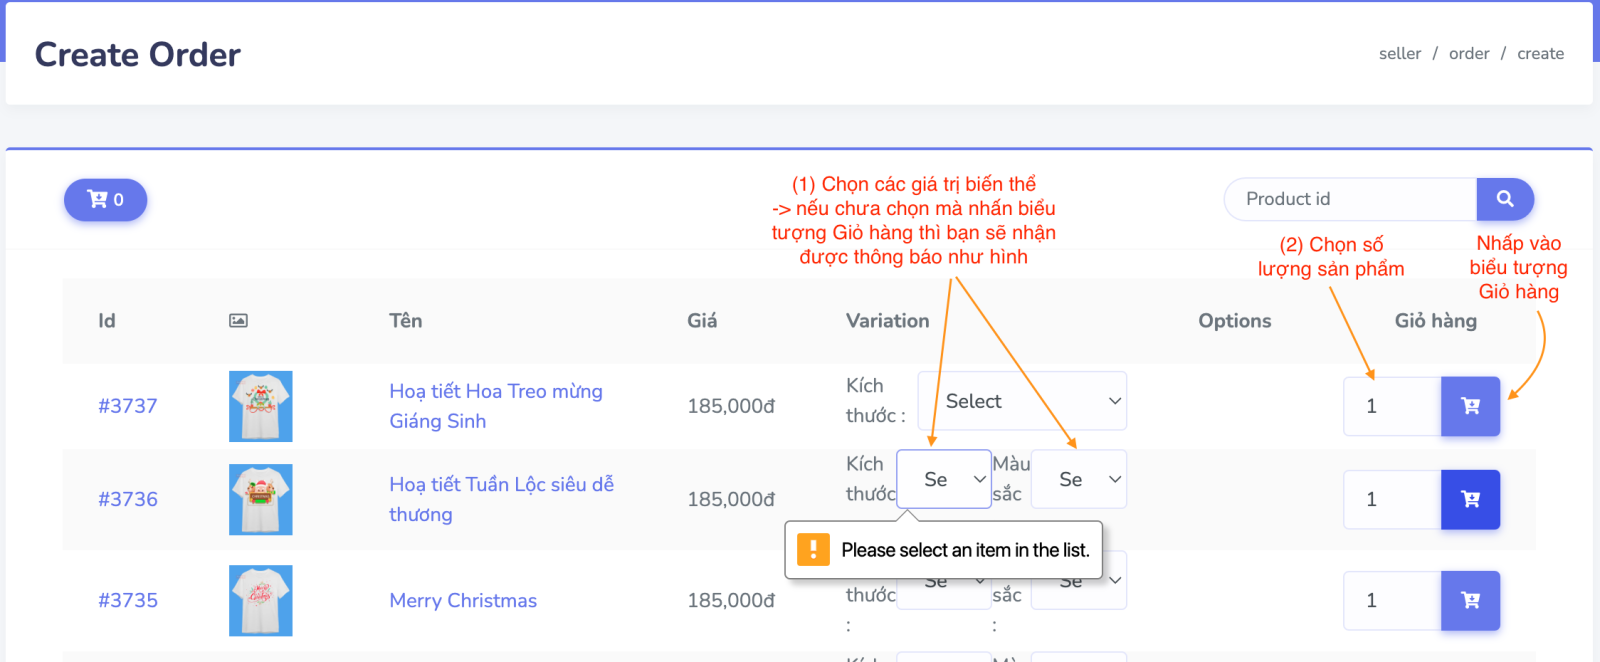View thumbnail of product #3737 shirt
Viewport: 1600px width, 662px height.
pos(260,406)
